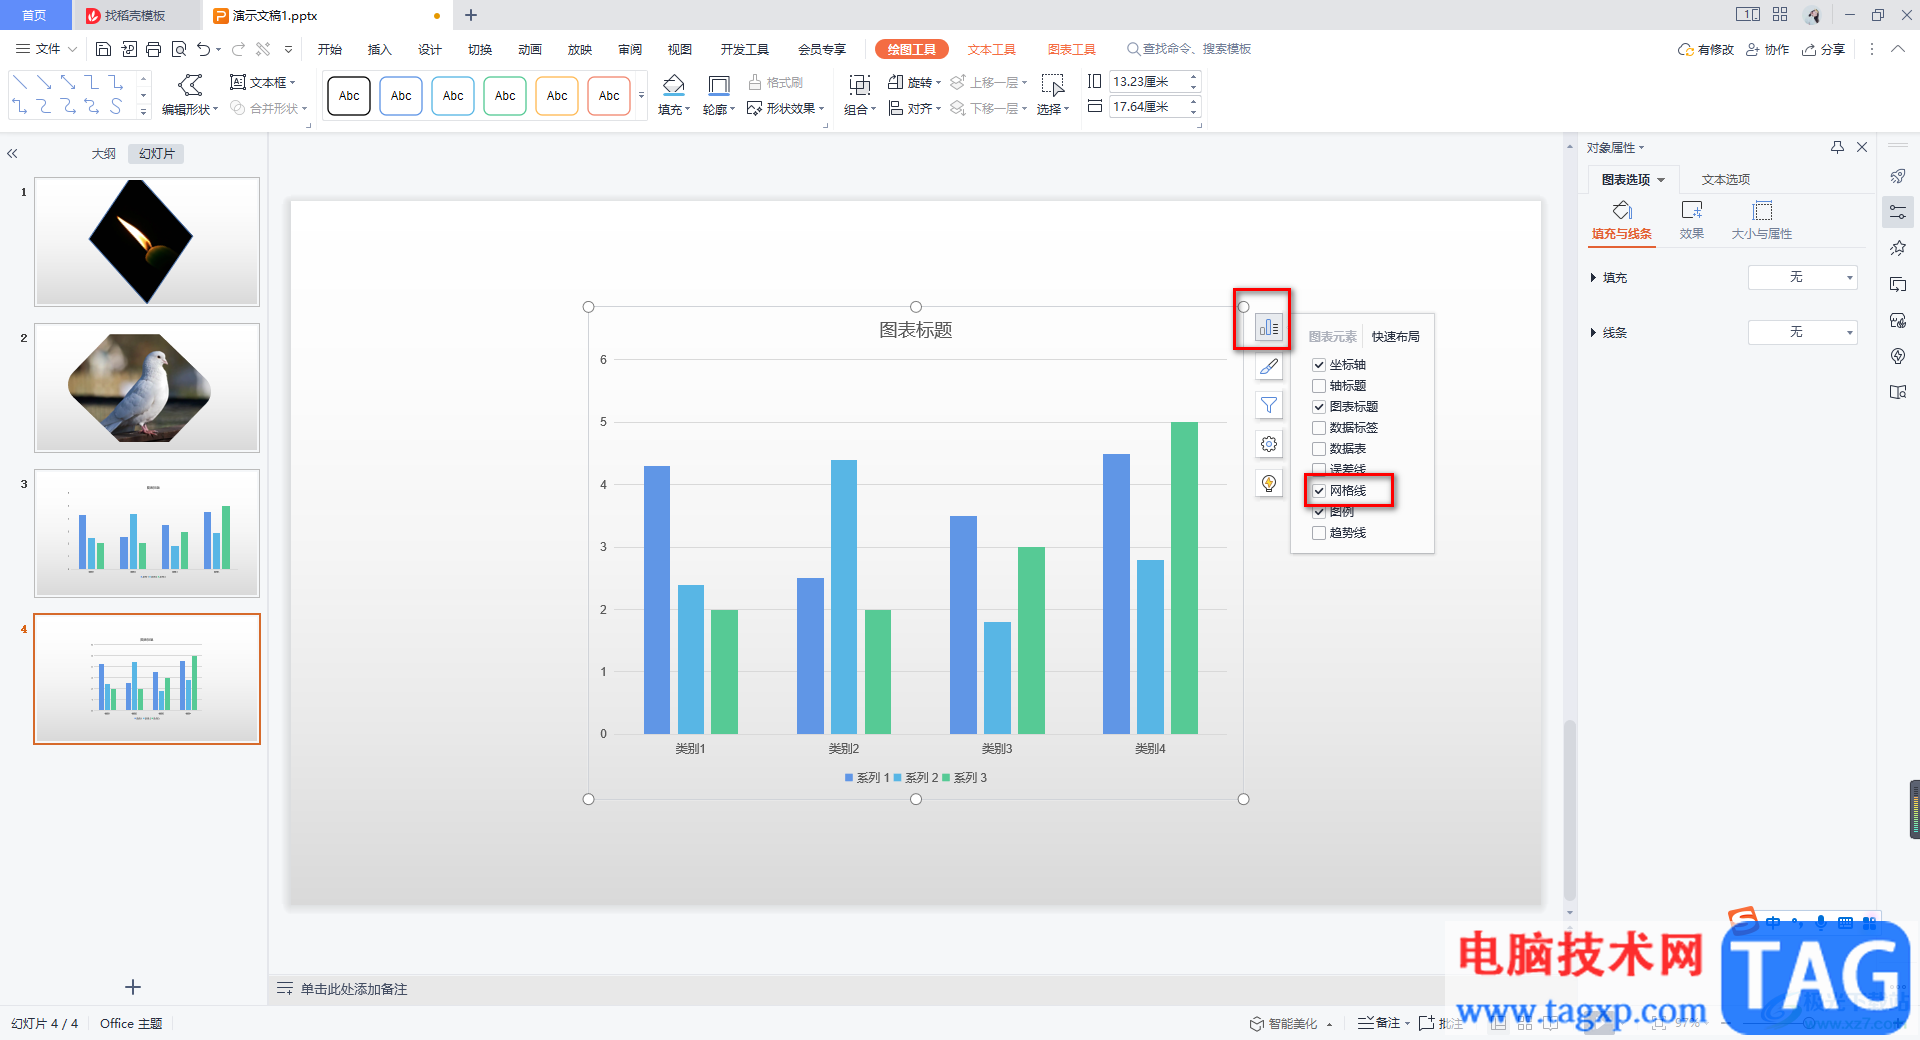Viewport: 1920px width, 1040px height.
Task: Click the Group (组合) icon
Action: [859, 85]
